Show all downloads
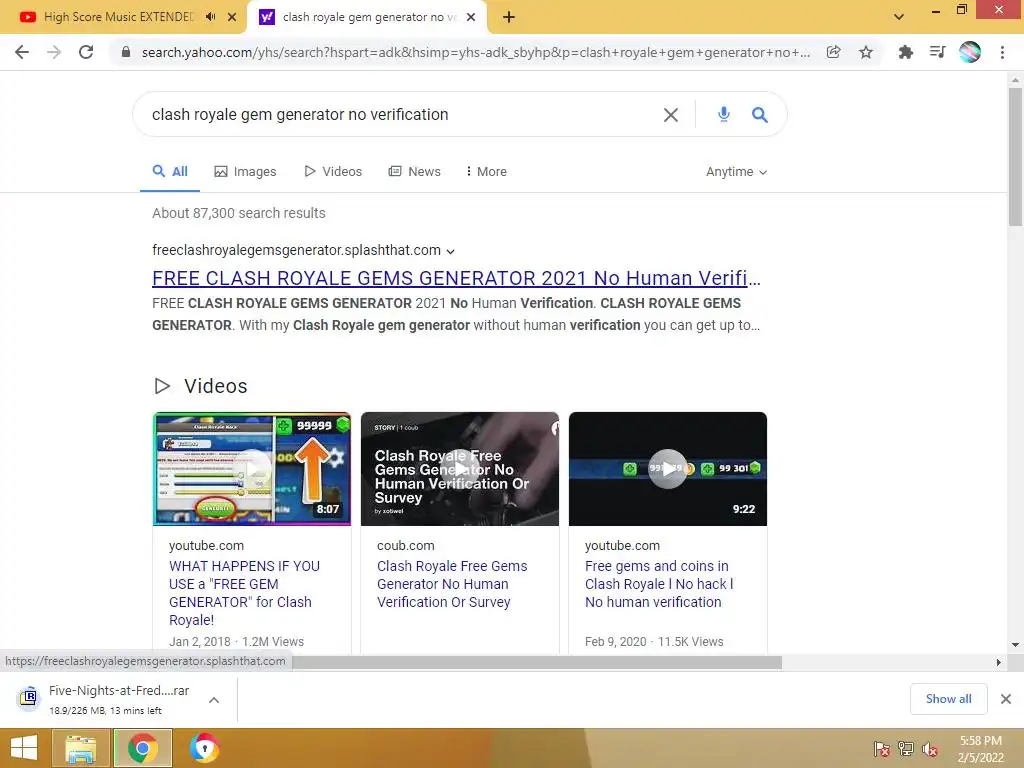The height and width of the screenshot is (768, 1024). 948,699
